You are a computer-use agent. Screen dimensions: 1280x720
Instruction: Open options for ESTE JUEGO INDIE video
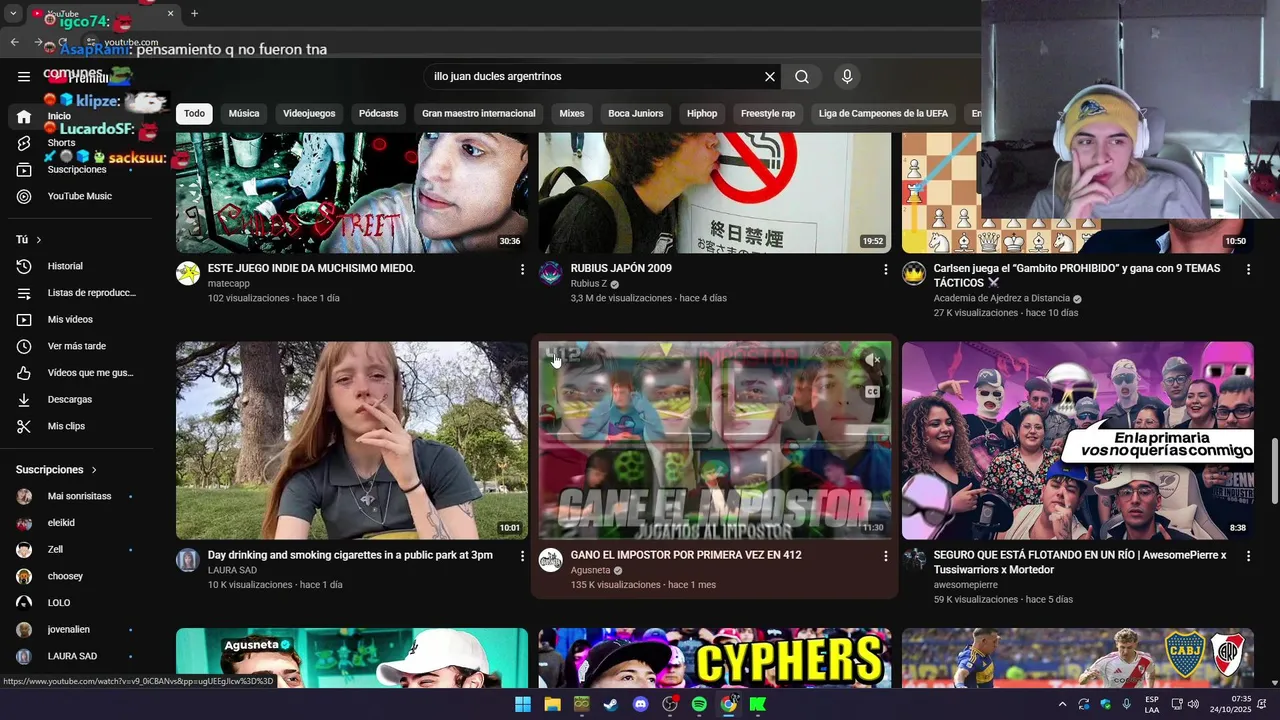pyautogui.click(x=522, y=269)
